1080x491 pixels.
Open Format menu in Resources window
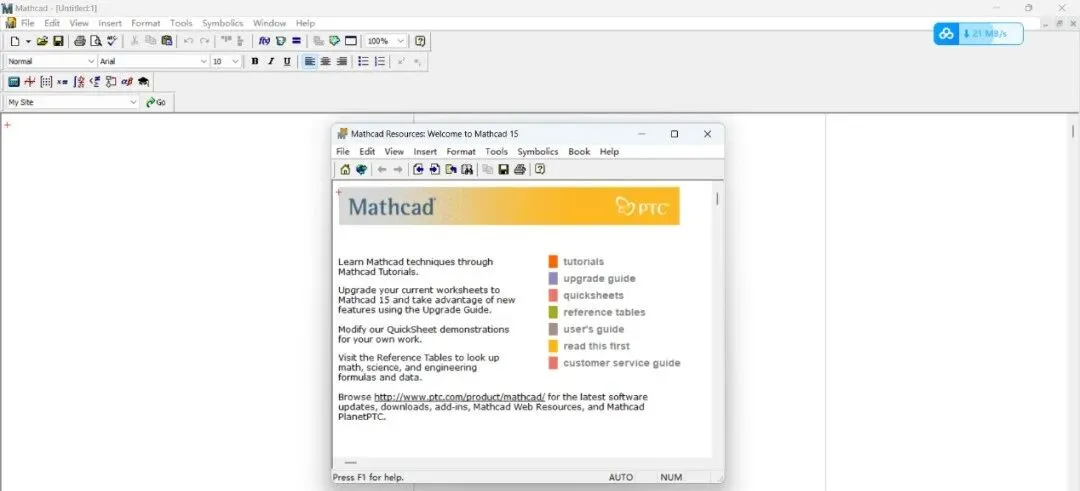coord(461,152)
